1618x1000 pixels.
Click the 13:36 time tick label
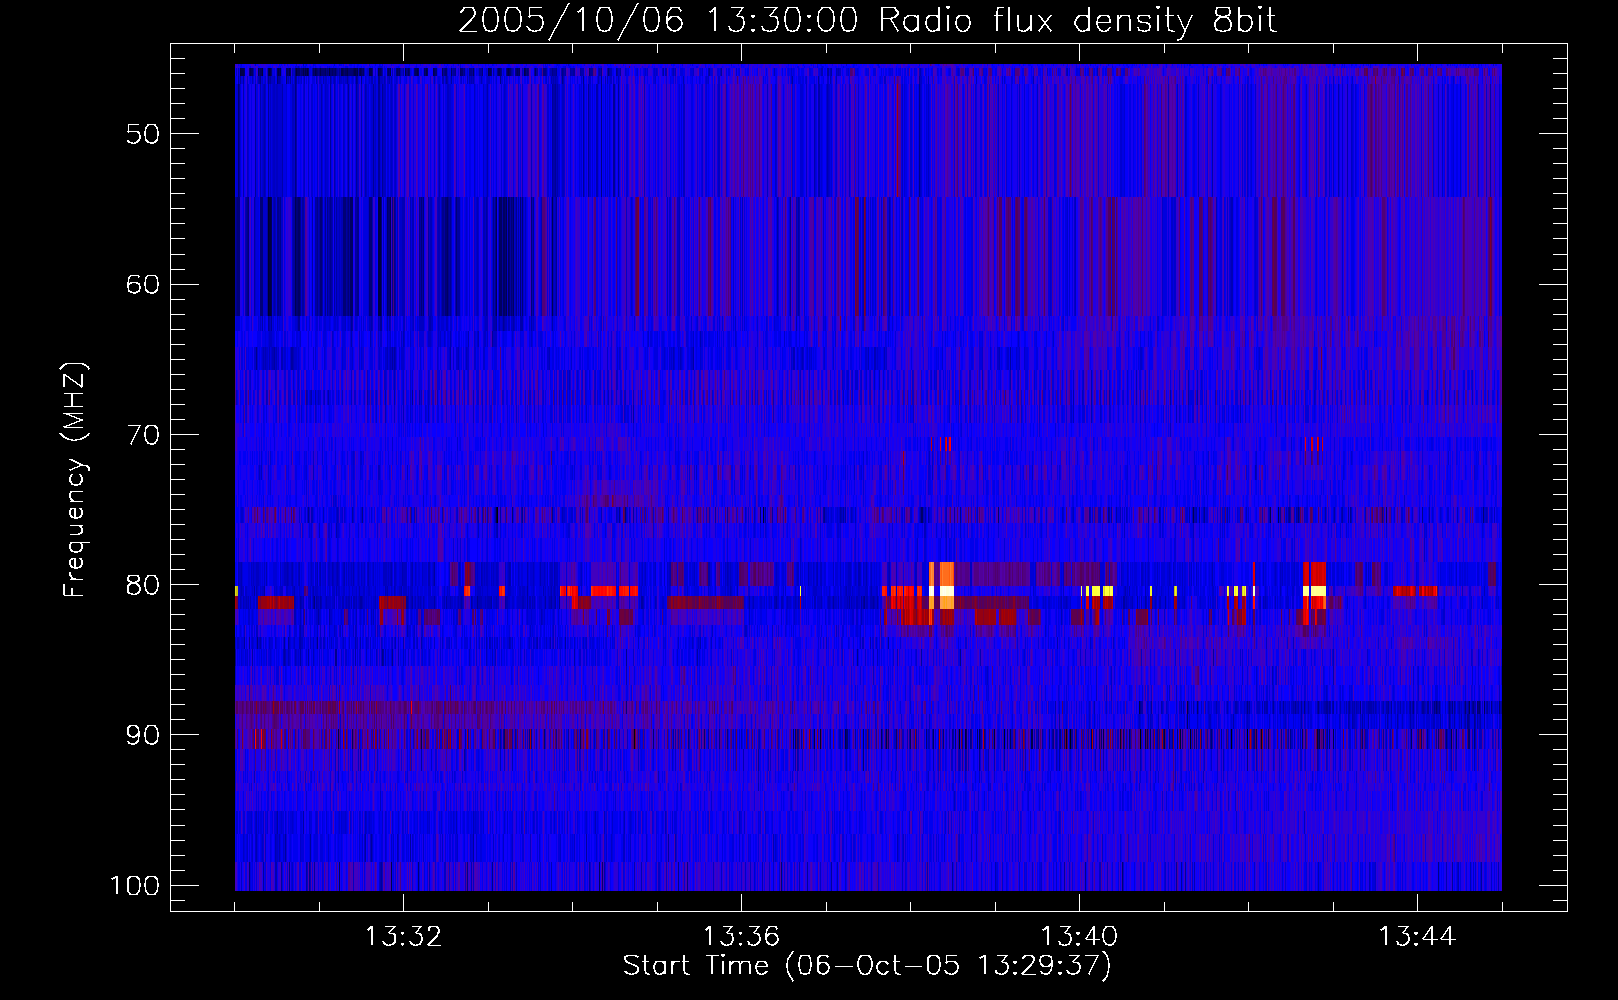741,937
